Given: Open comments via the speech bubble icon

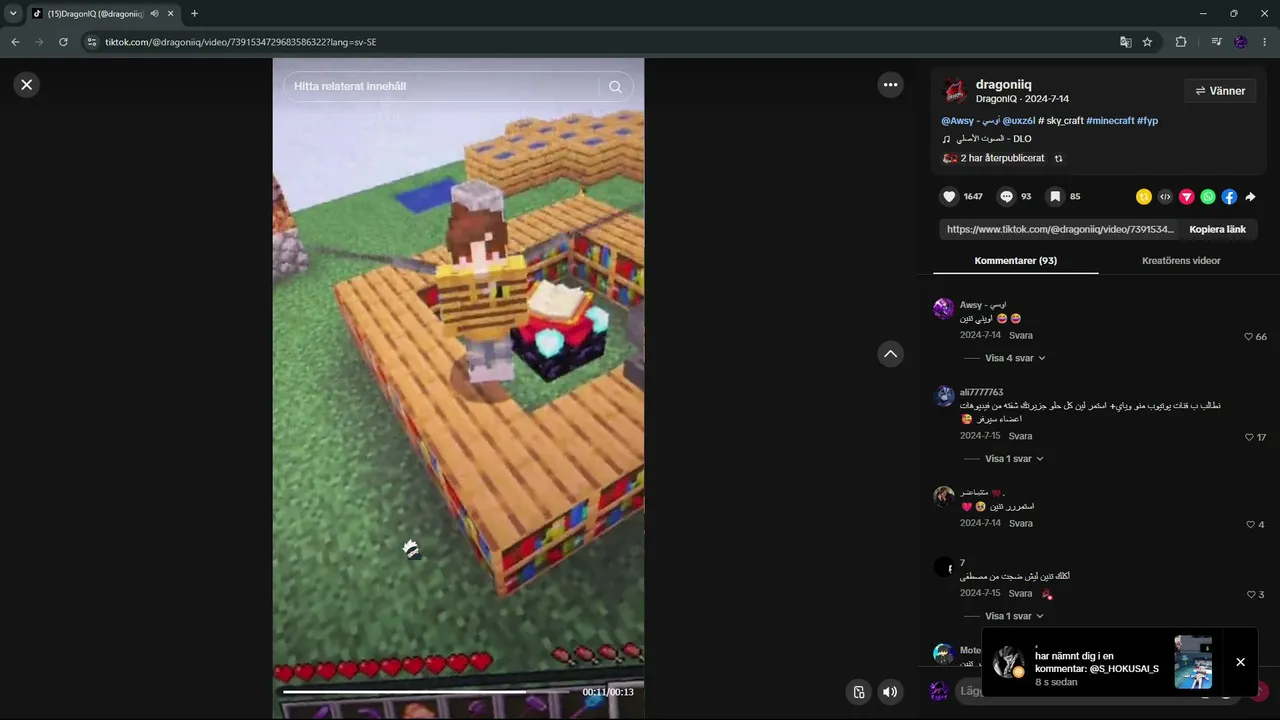Looking at the screenshot, I should point(1007,197).
